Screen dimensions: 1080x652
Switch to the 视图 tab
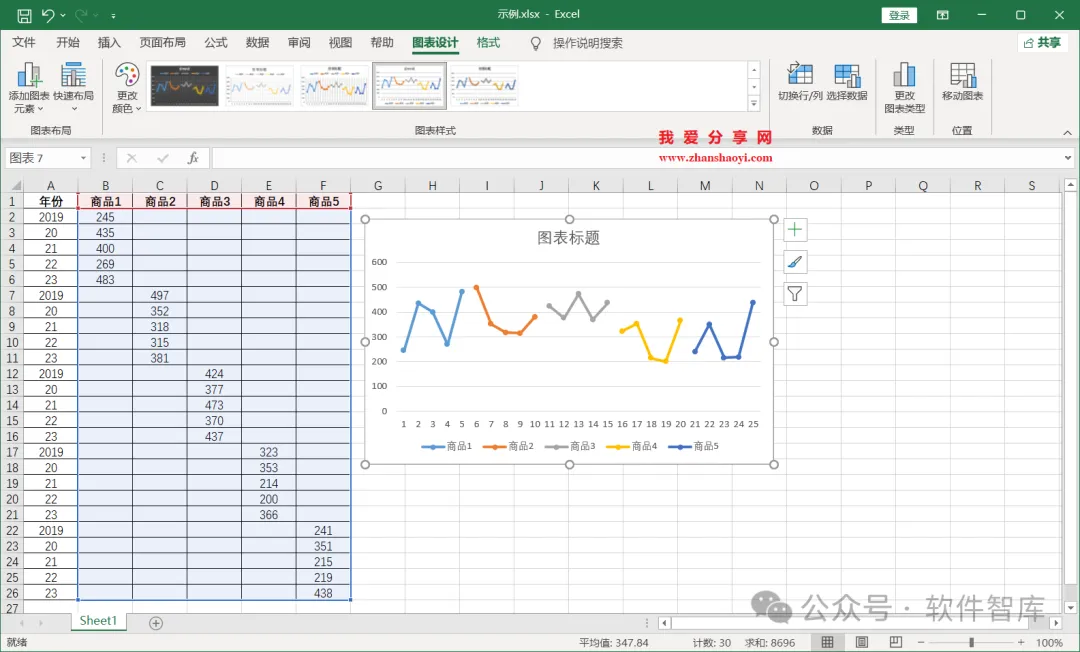point(340,43)
